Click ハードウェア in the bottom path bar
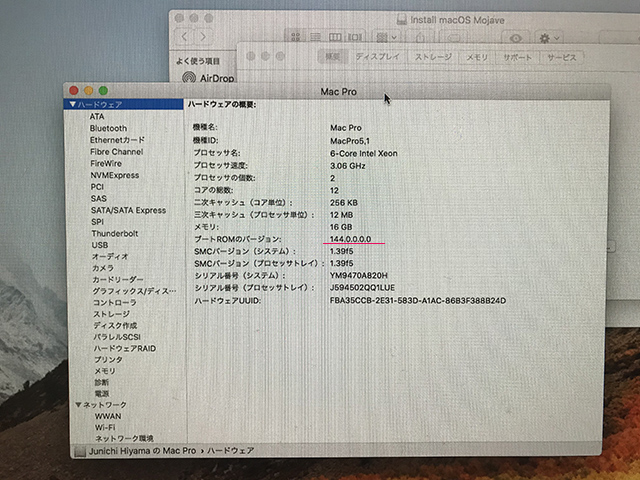This screenshot has width=640, height=480. click(x=231, y=451)
